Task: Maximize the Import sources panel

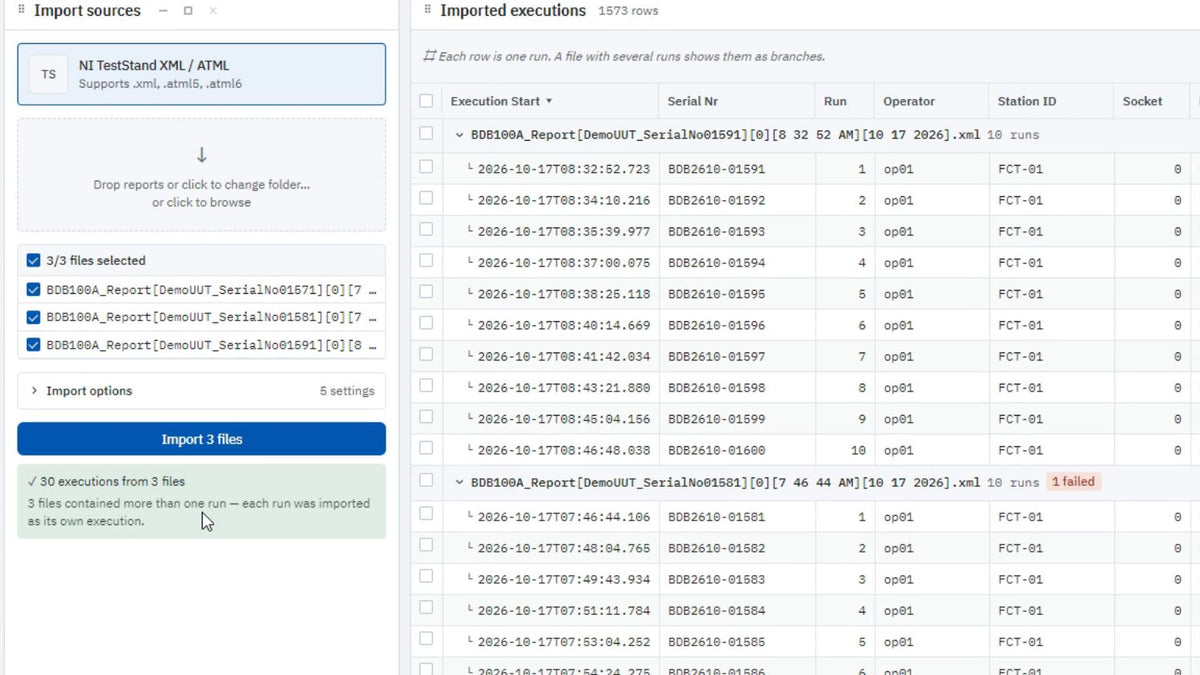Action: pyautogui.click(x=188, y=11)
